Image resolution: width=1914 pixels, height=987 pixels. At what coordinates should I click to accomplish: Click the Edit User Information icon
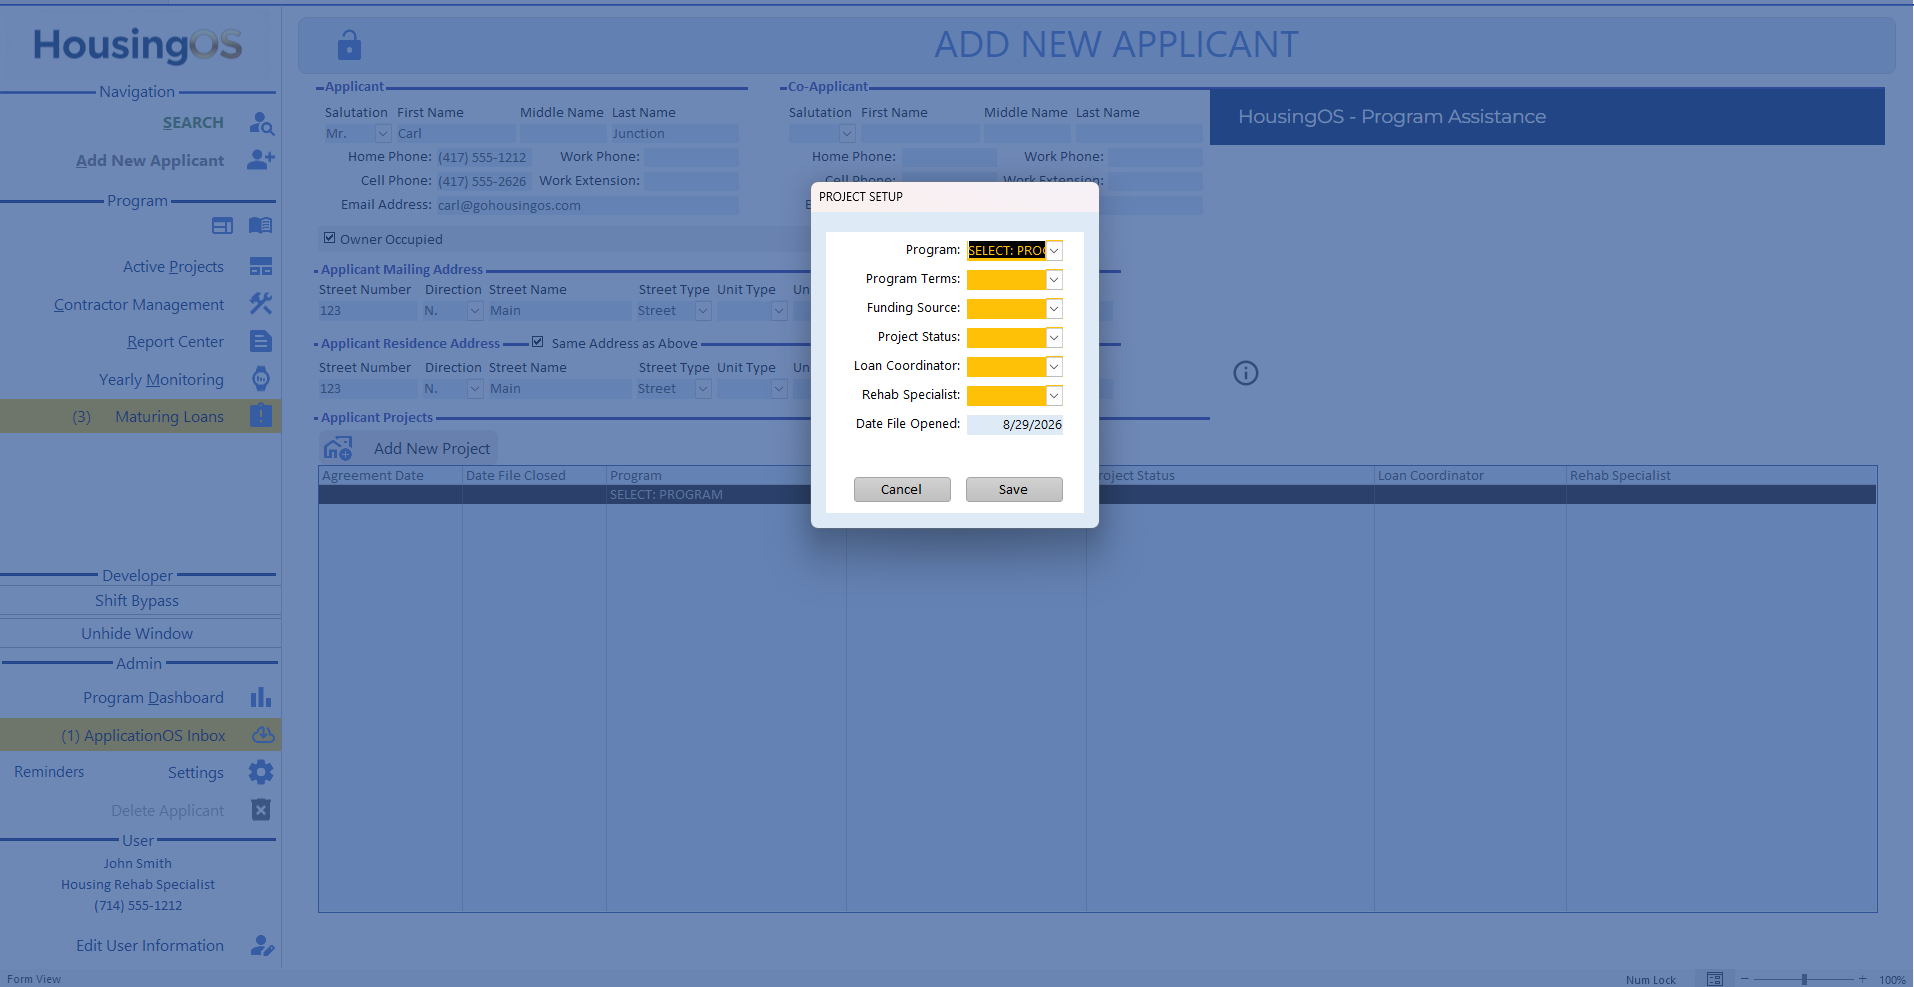(x=262, y=946)
